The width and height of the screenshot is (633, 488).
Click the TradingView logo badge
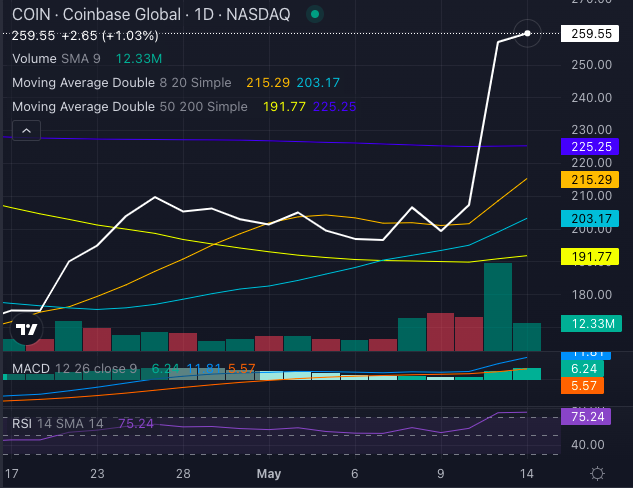26,330
